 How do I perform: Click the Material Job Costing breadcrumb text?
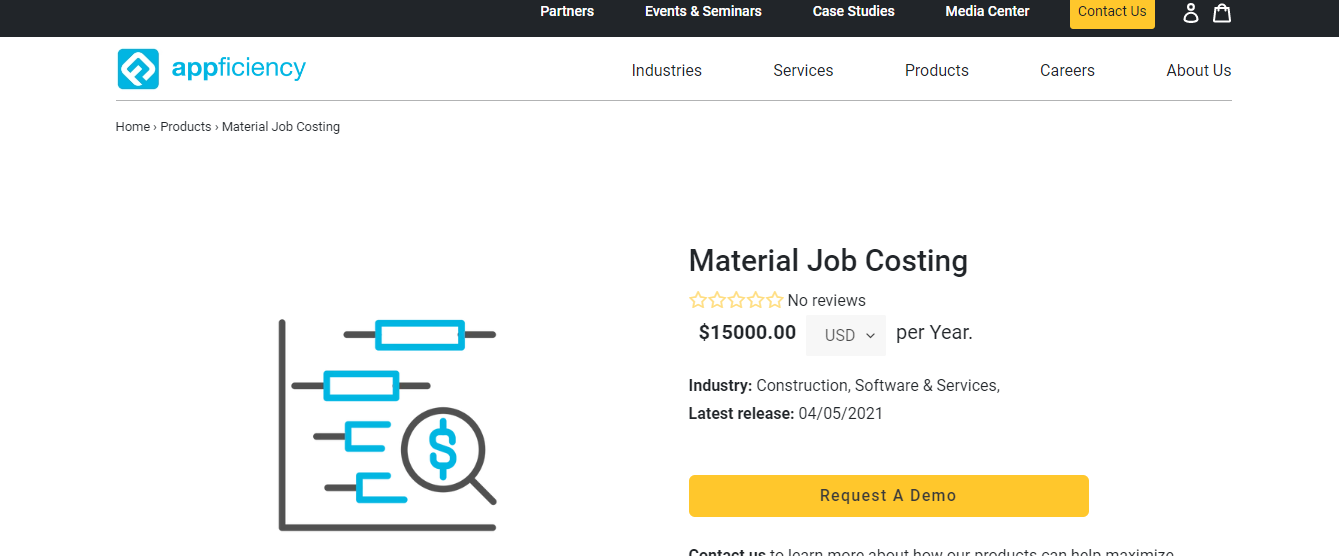[281, 127]
